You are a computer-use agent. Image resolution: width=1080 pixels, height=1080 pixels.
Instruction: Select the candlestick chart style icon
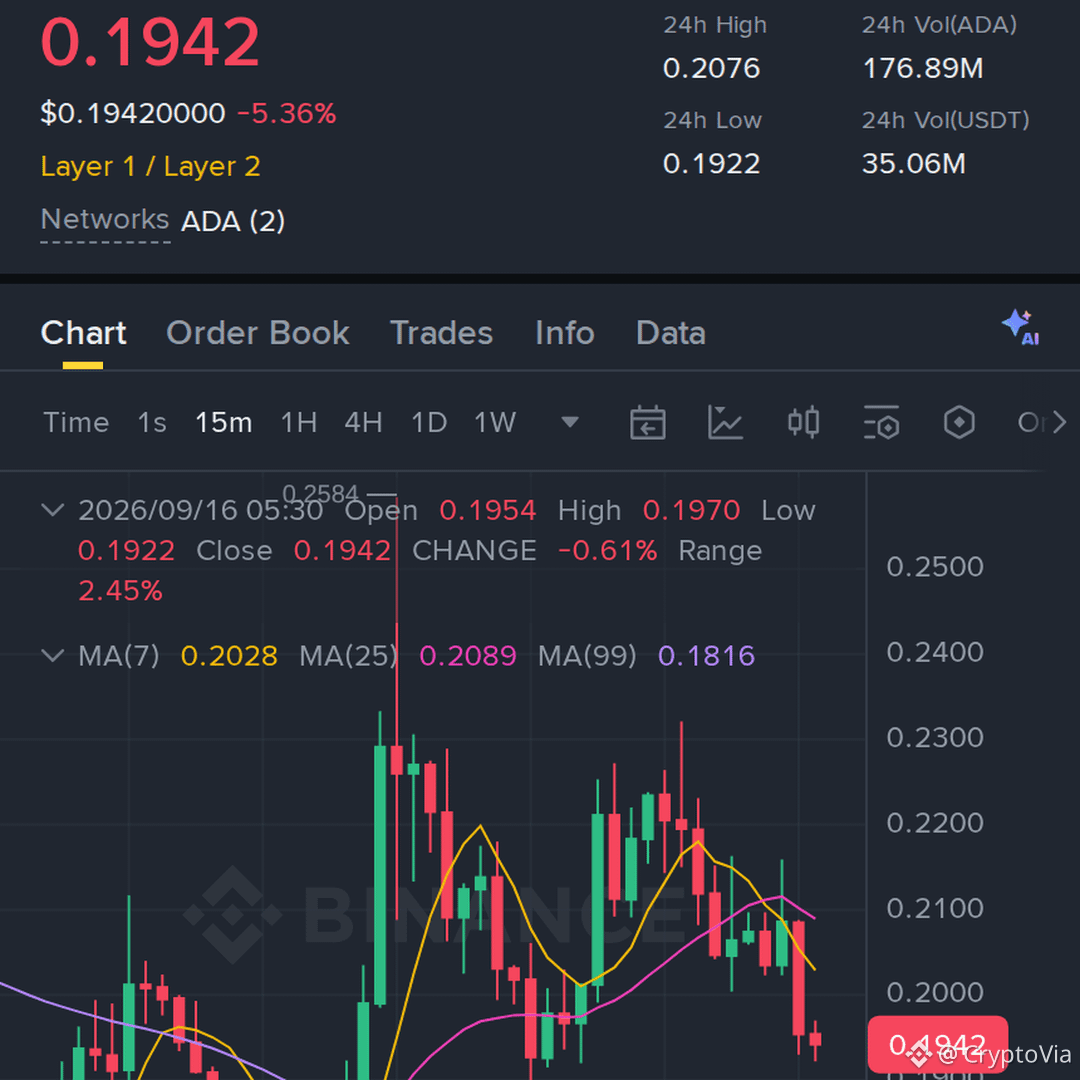coord(803,422)
